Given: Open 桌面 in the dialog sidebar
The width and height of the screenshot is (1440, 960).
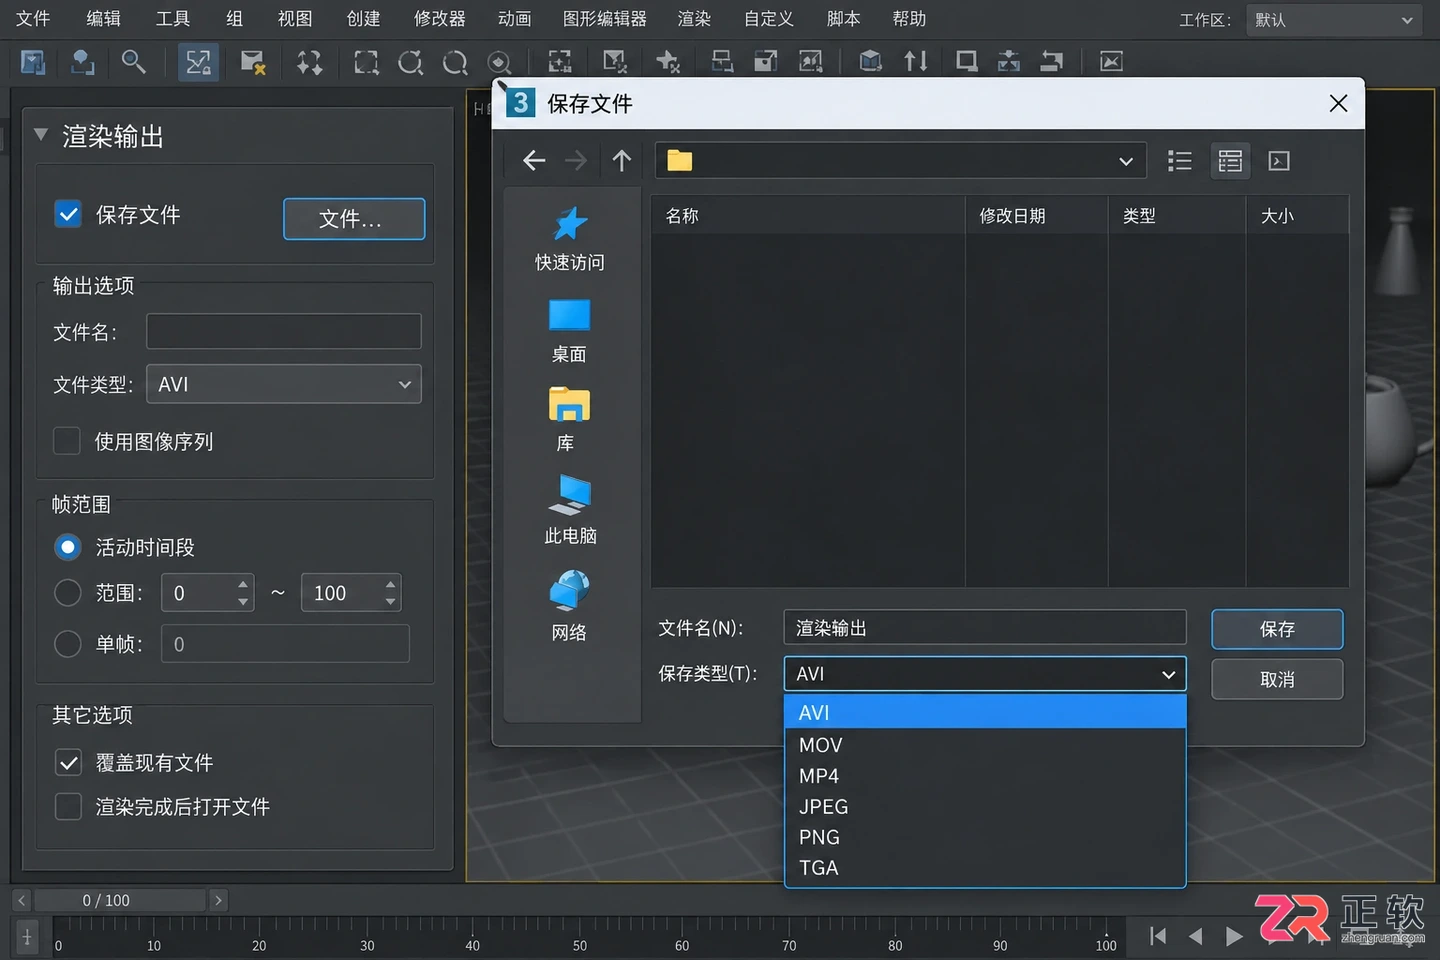Looking at the screenshot, I should coord(570,331).
